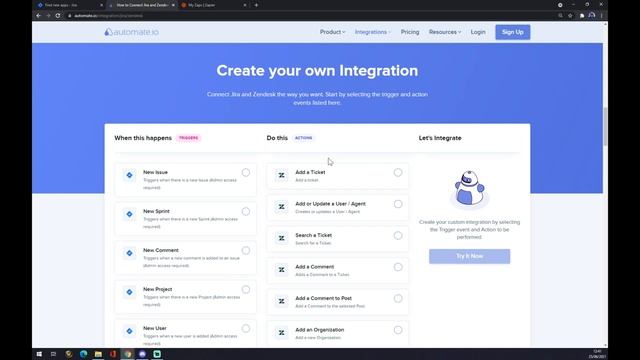
Task: Bookmark this page with the star icon
Action: pos(570,16)
